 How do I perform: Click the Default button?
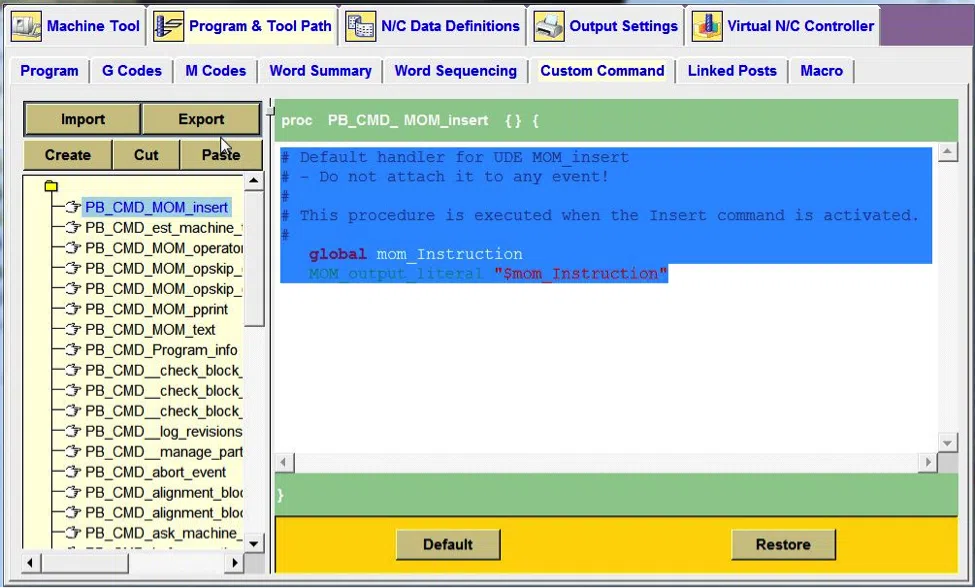coord(448,544)
